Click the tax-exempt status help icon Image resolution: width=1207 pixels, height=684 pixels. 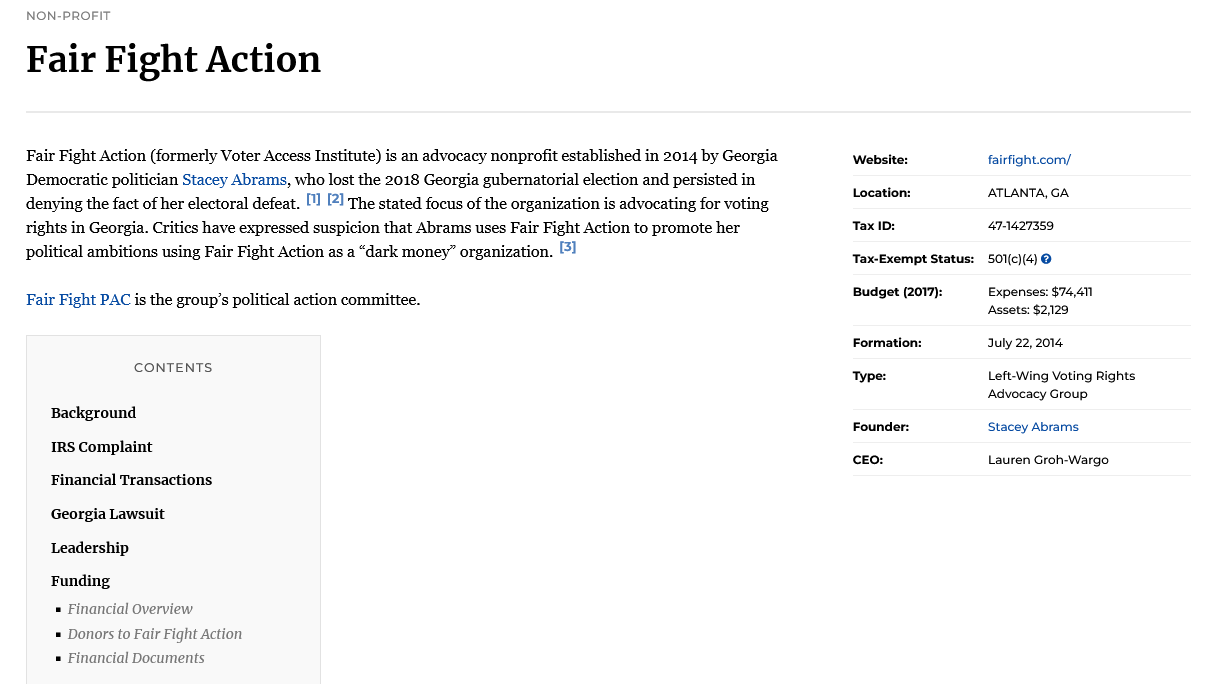tap(1046, 259)
